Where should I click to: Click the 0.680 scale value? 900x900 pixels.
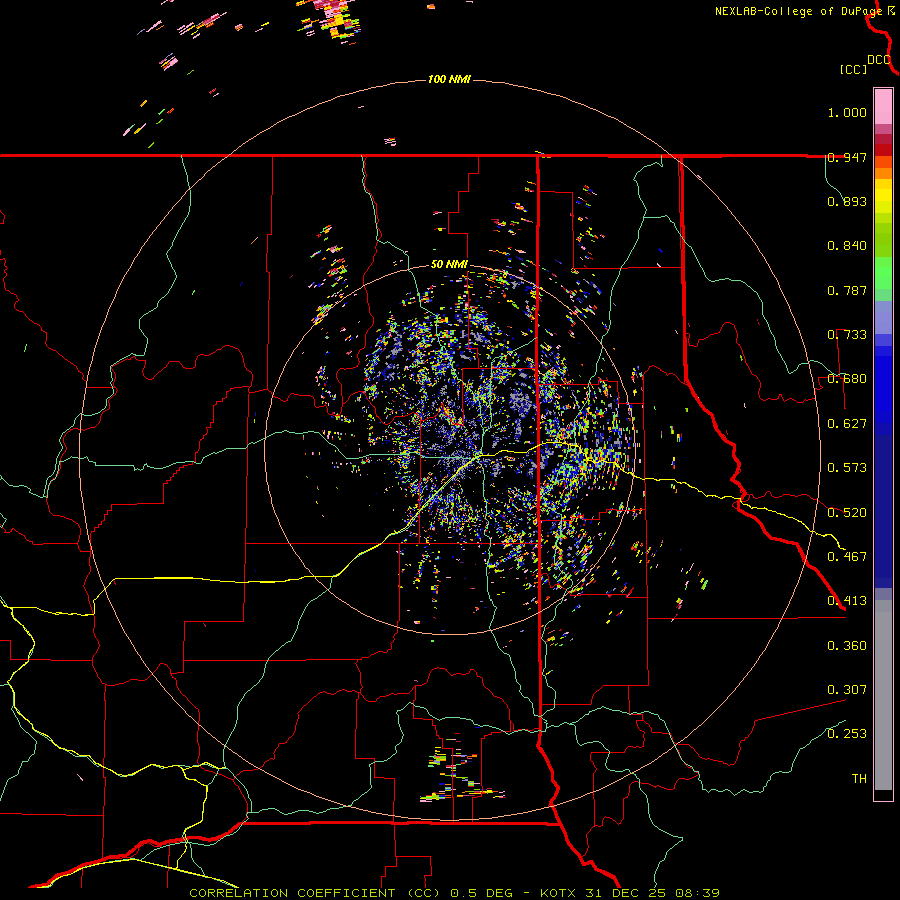click(847, 379)
